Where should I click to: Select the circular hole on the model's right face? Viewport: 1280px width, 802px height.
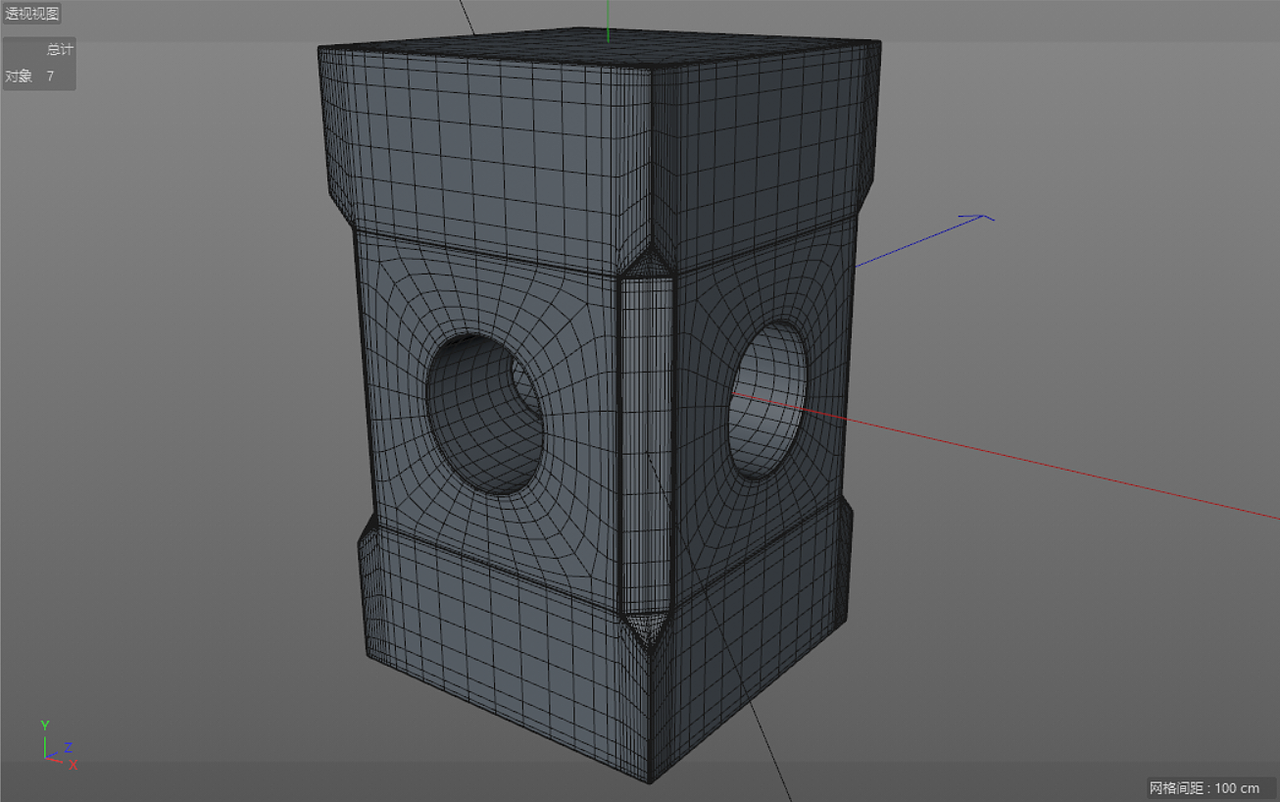pos(767,399)
